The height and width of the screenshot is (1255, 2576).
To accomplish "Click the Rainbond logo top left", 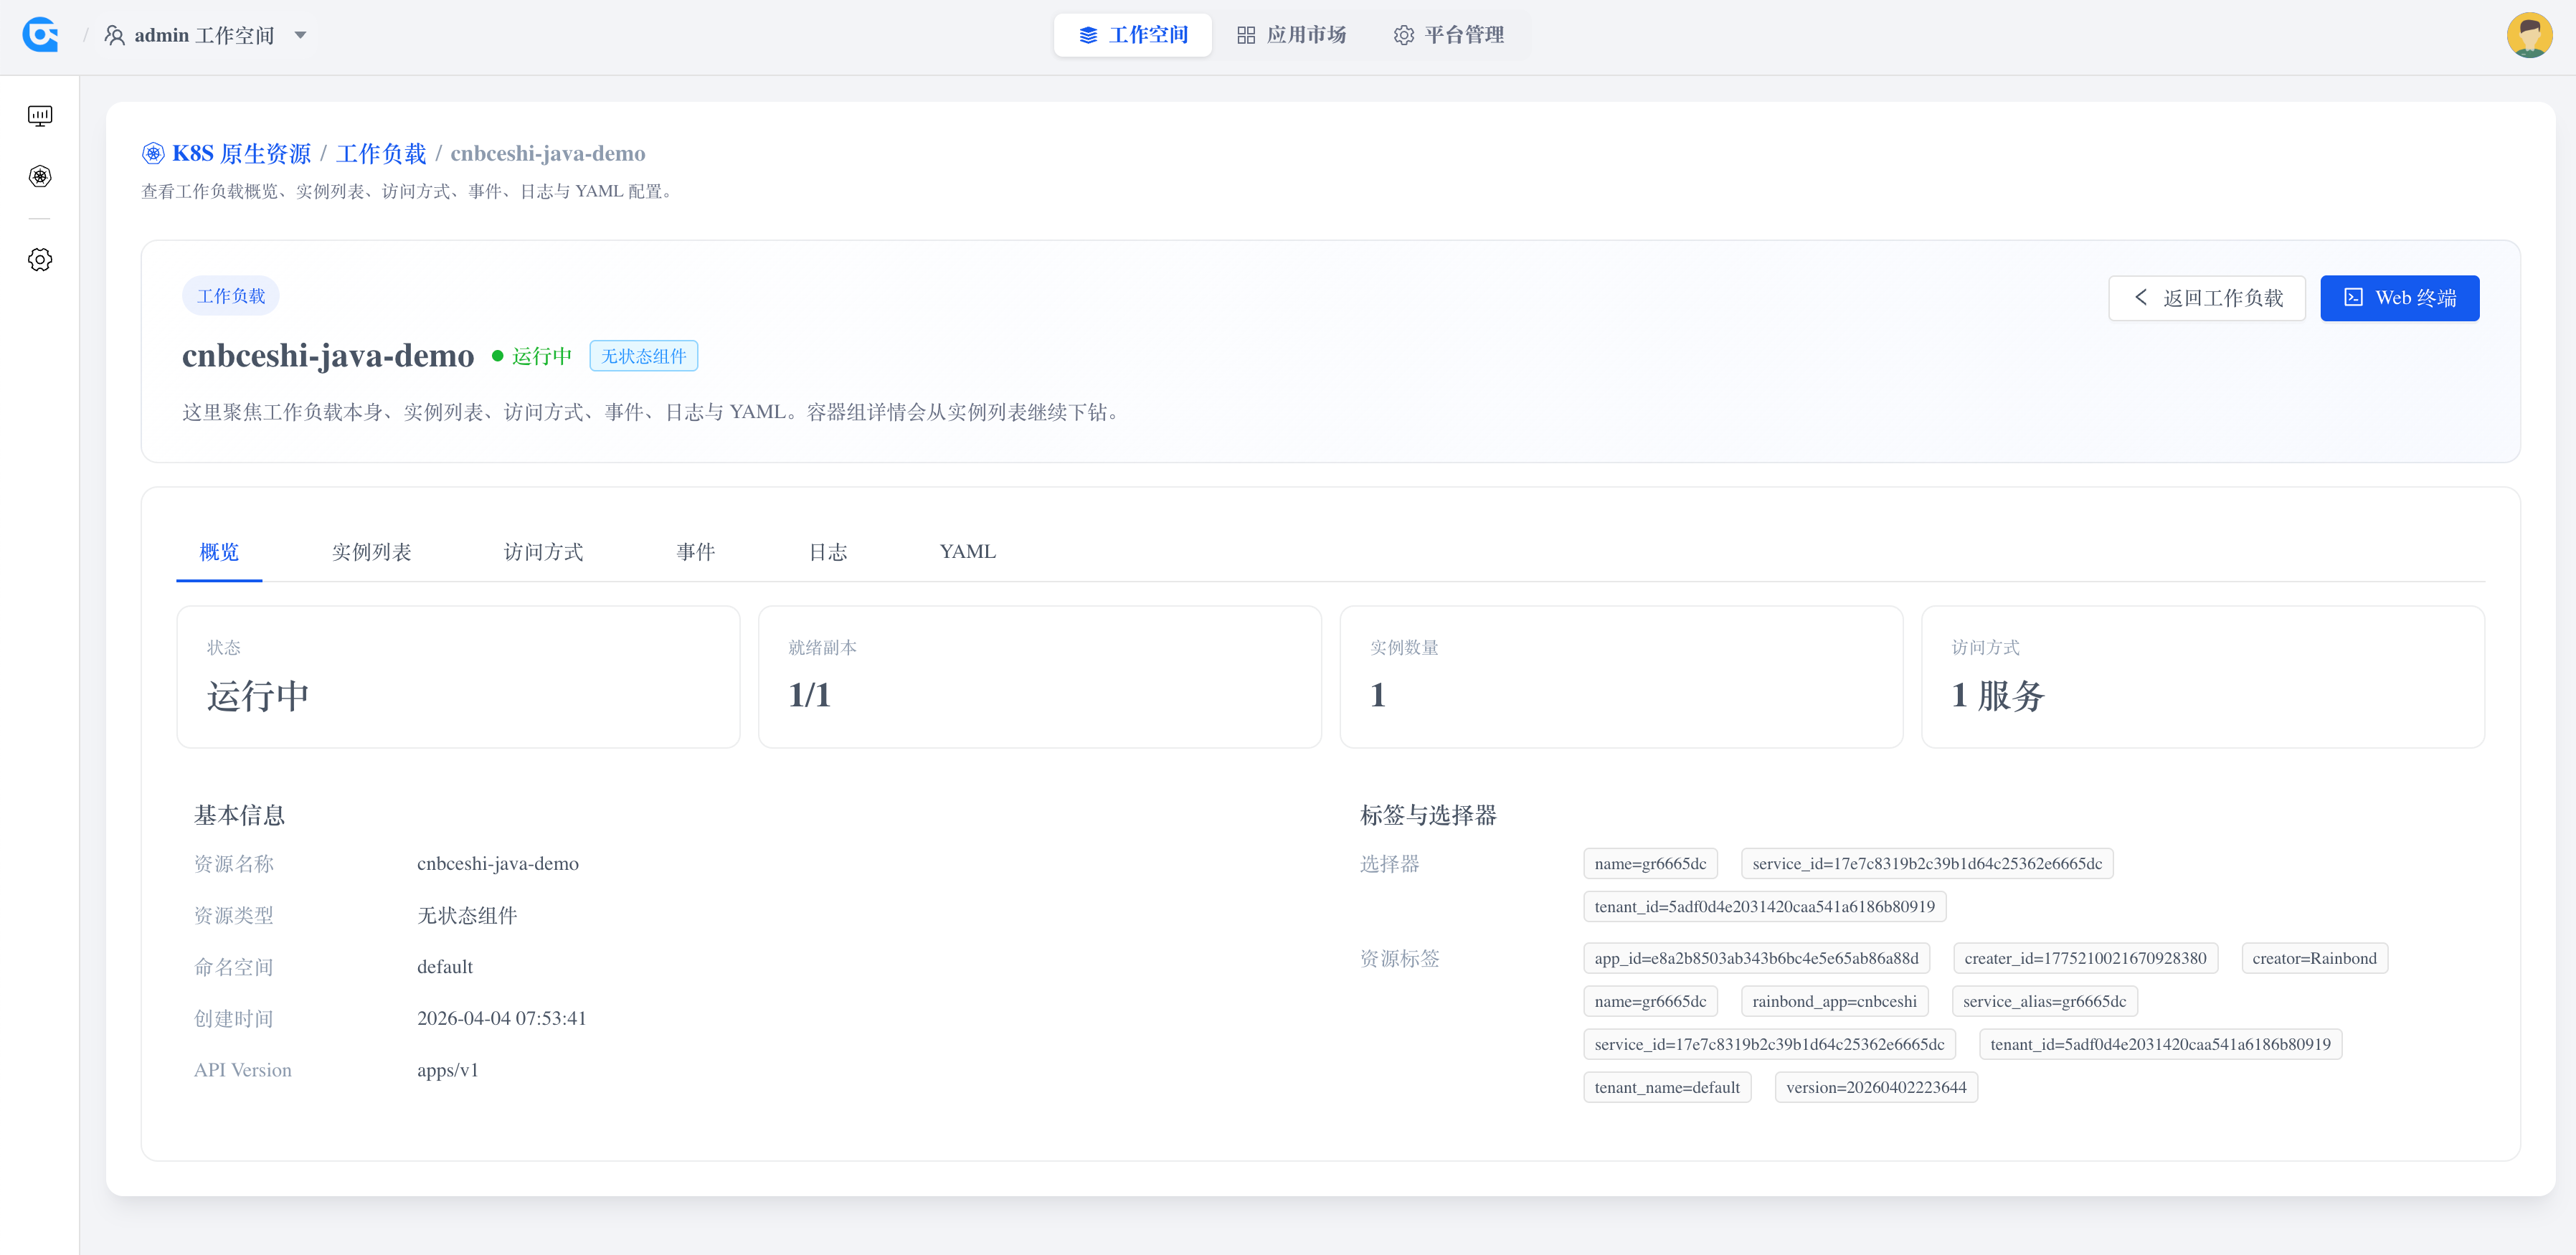I will pos(40,34).
